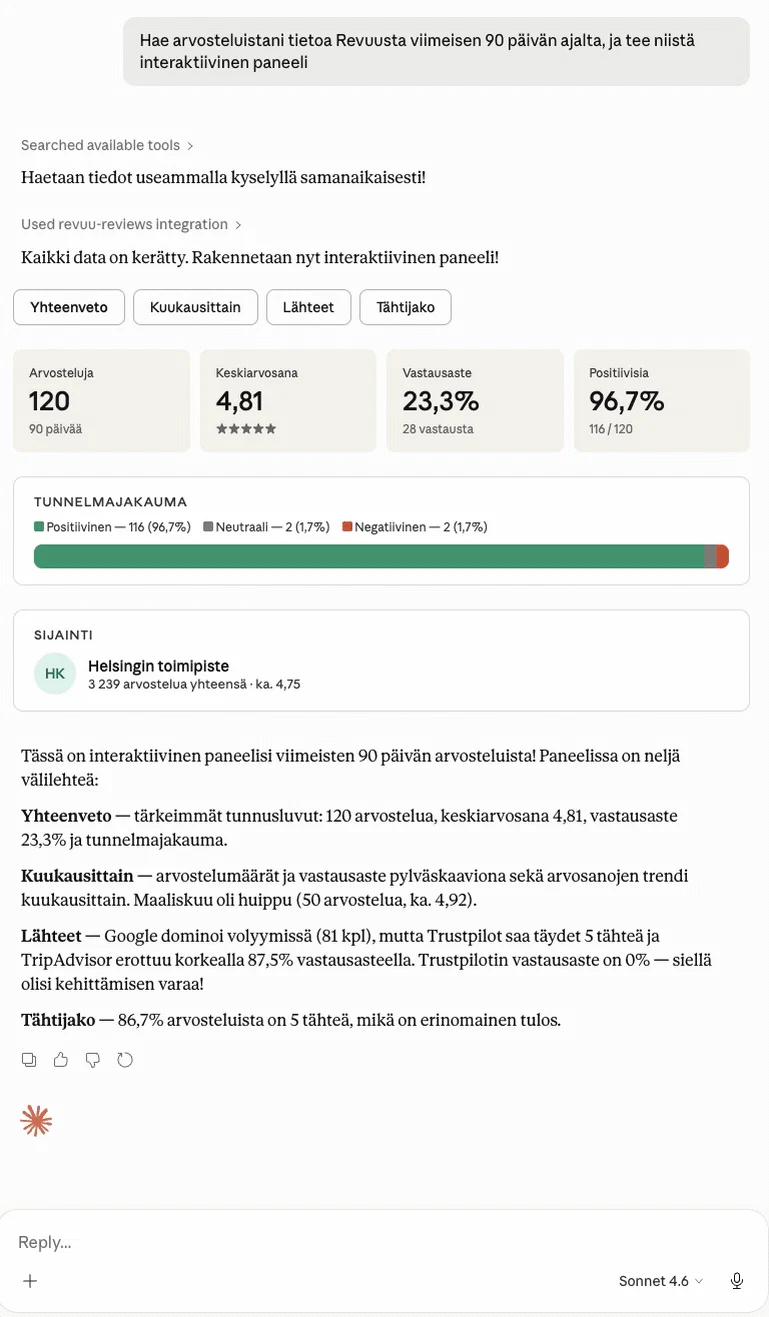Copy the response with the copy icon

click(29, 1060)
